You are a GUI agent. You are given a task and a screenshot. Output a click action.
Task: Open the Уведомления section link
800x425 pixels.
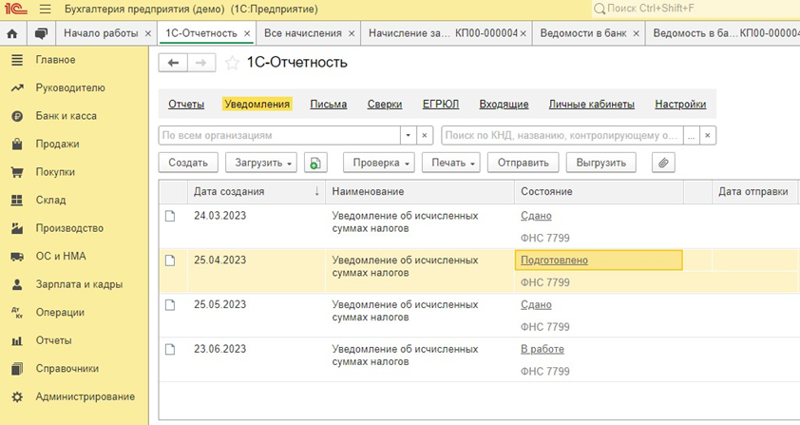click(257, 104)
